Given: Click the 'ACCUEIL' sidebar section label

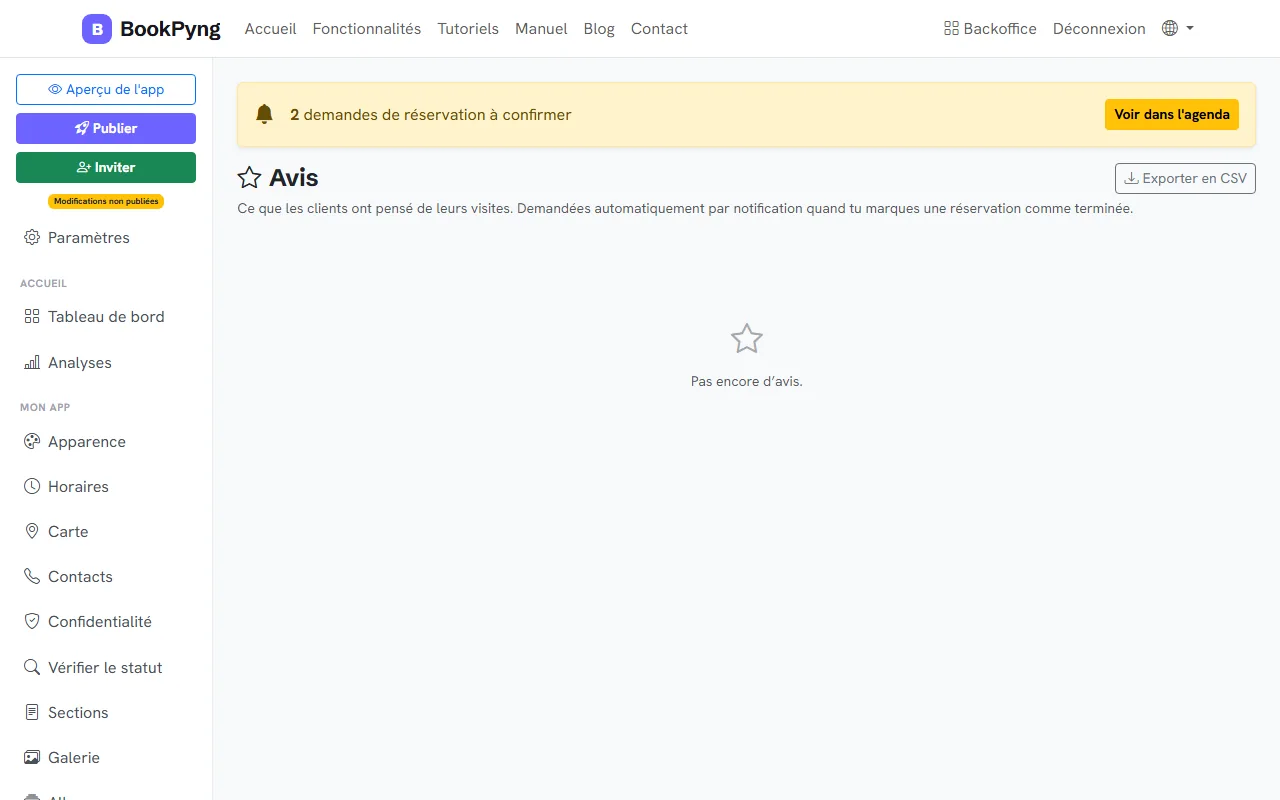Looking at the screenshot, I should click(44, 283).
